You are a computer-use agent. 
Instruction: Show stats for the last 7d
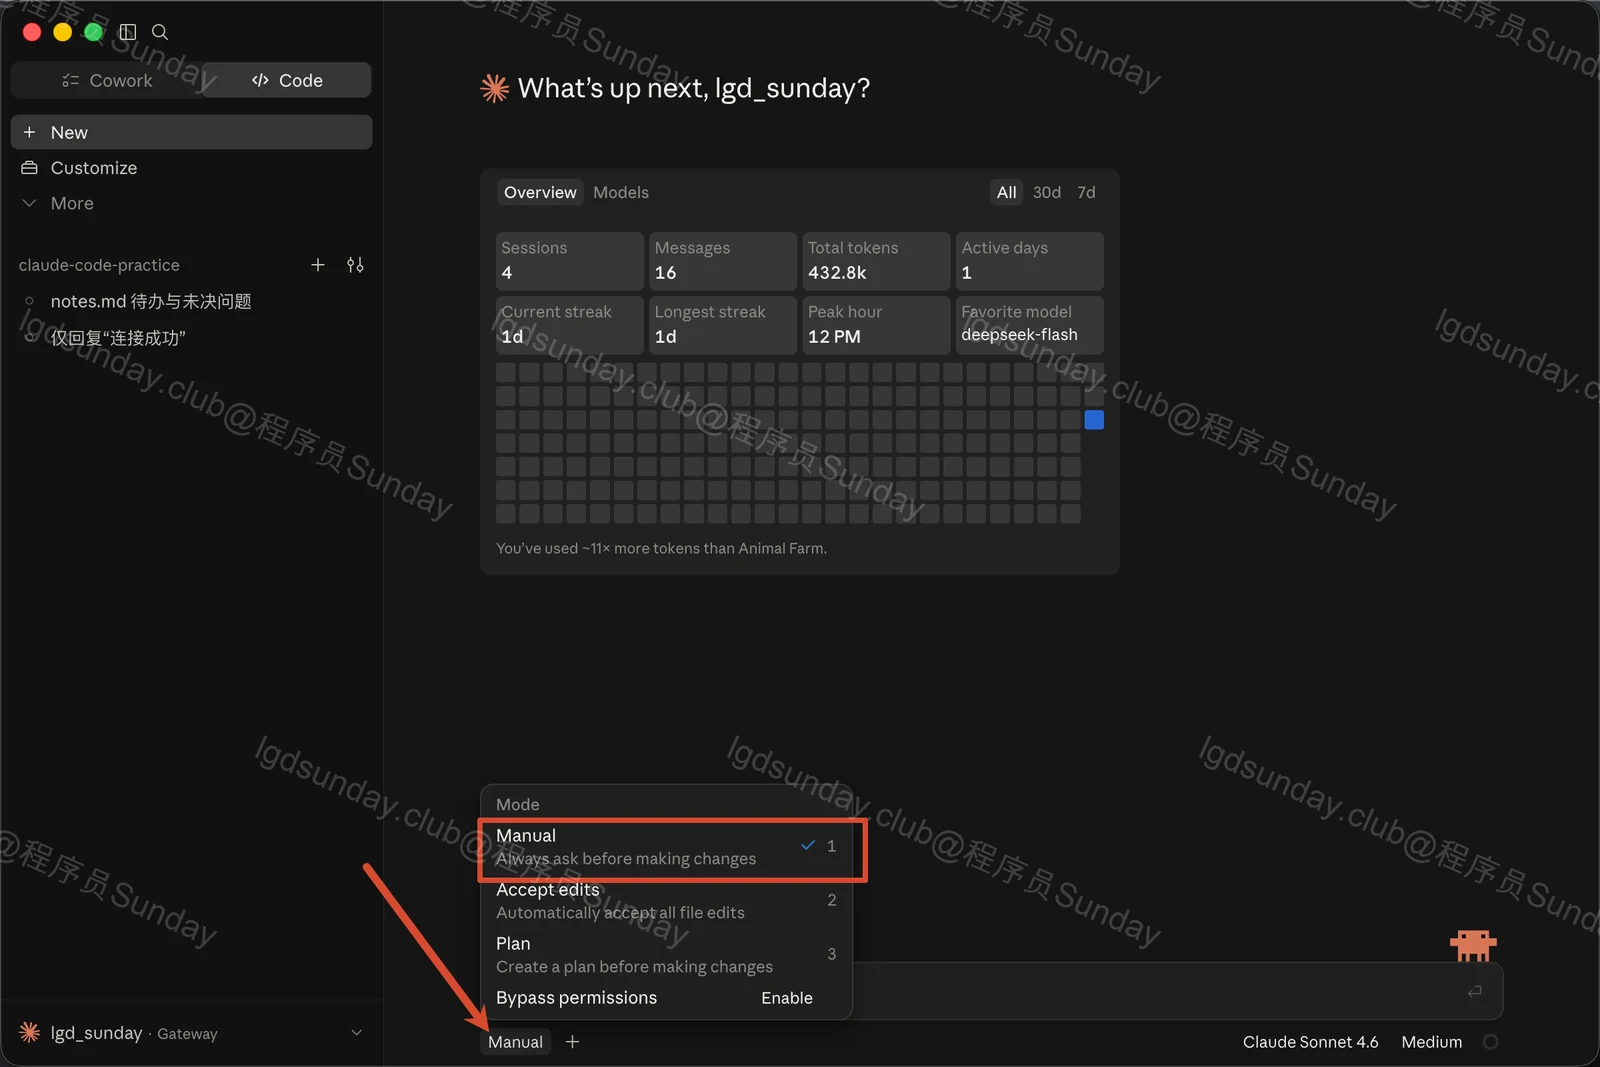click(x=1086, y=192)
